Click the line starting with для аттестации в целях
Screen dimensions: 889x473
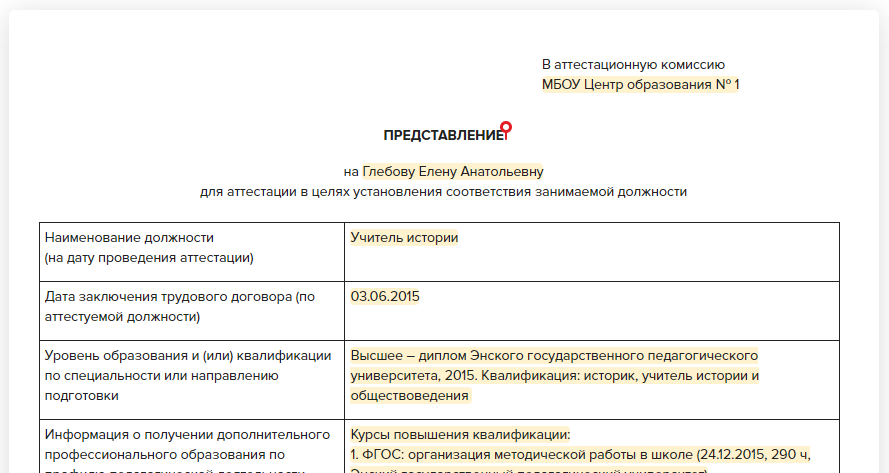pos(443,191)
